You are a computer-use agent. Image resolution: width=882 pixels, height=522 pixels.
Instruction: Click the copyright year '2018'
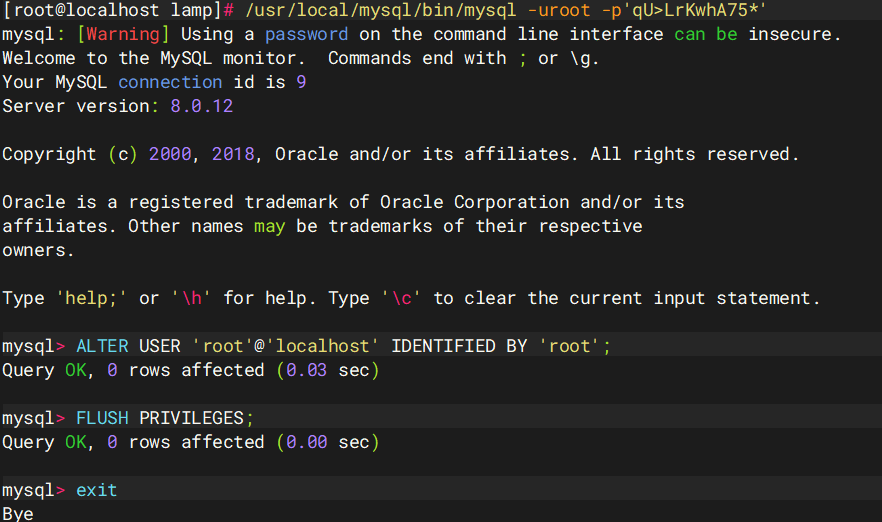pyautogui.click(x=233, y=154)
